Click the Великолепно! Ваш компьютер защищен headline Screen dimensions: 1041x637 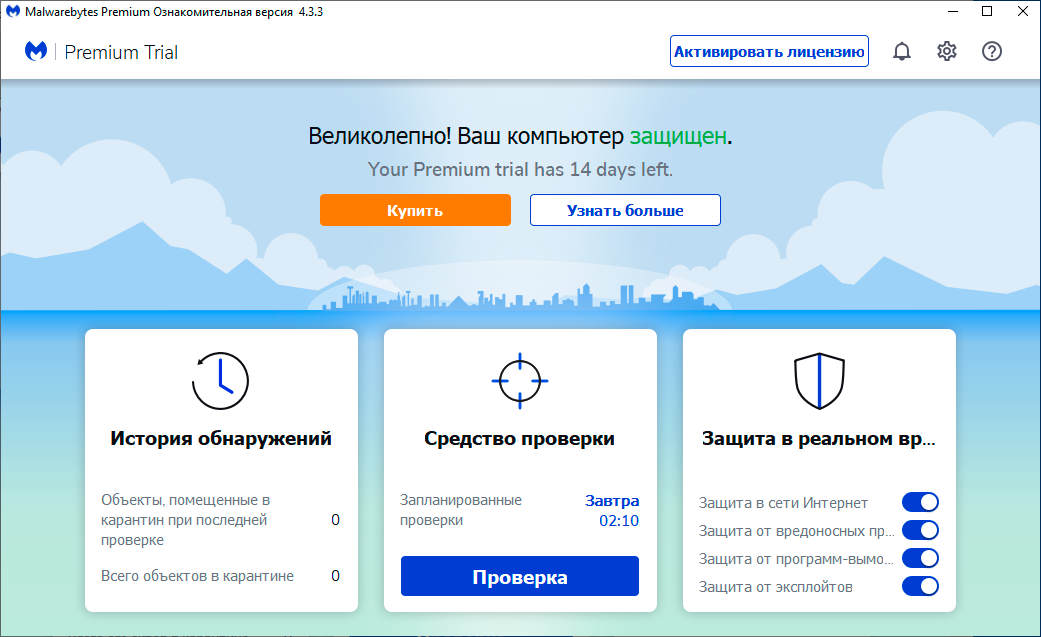tap(520, 136)
